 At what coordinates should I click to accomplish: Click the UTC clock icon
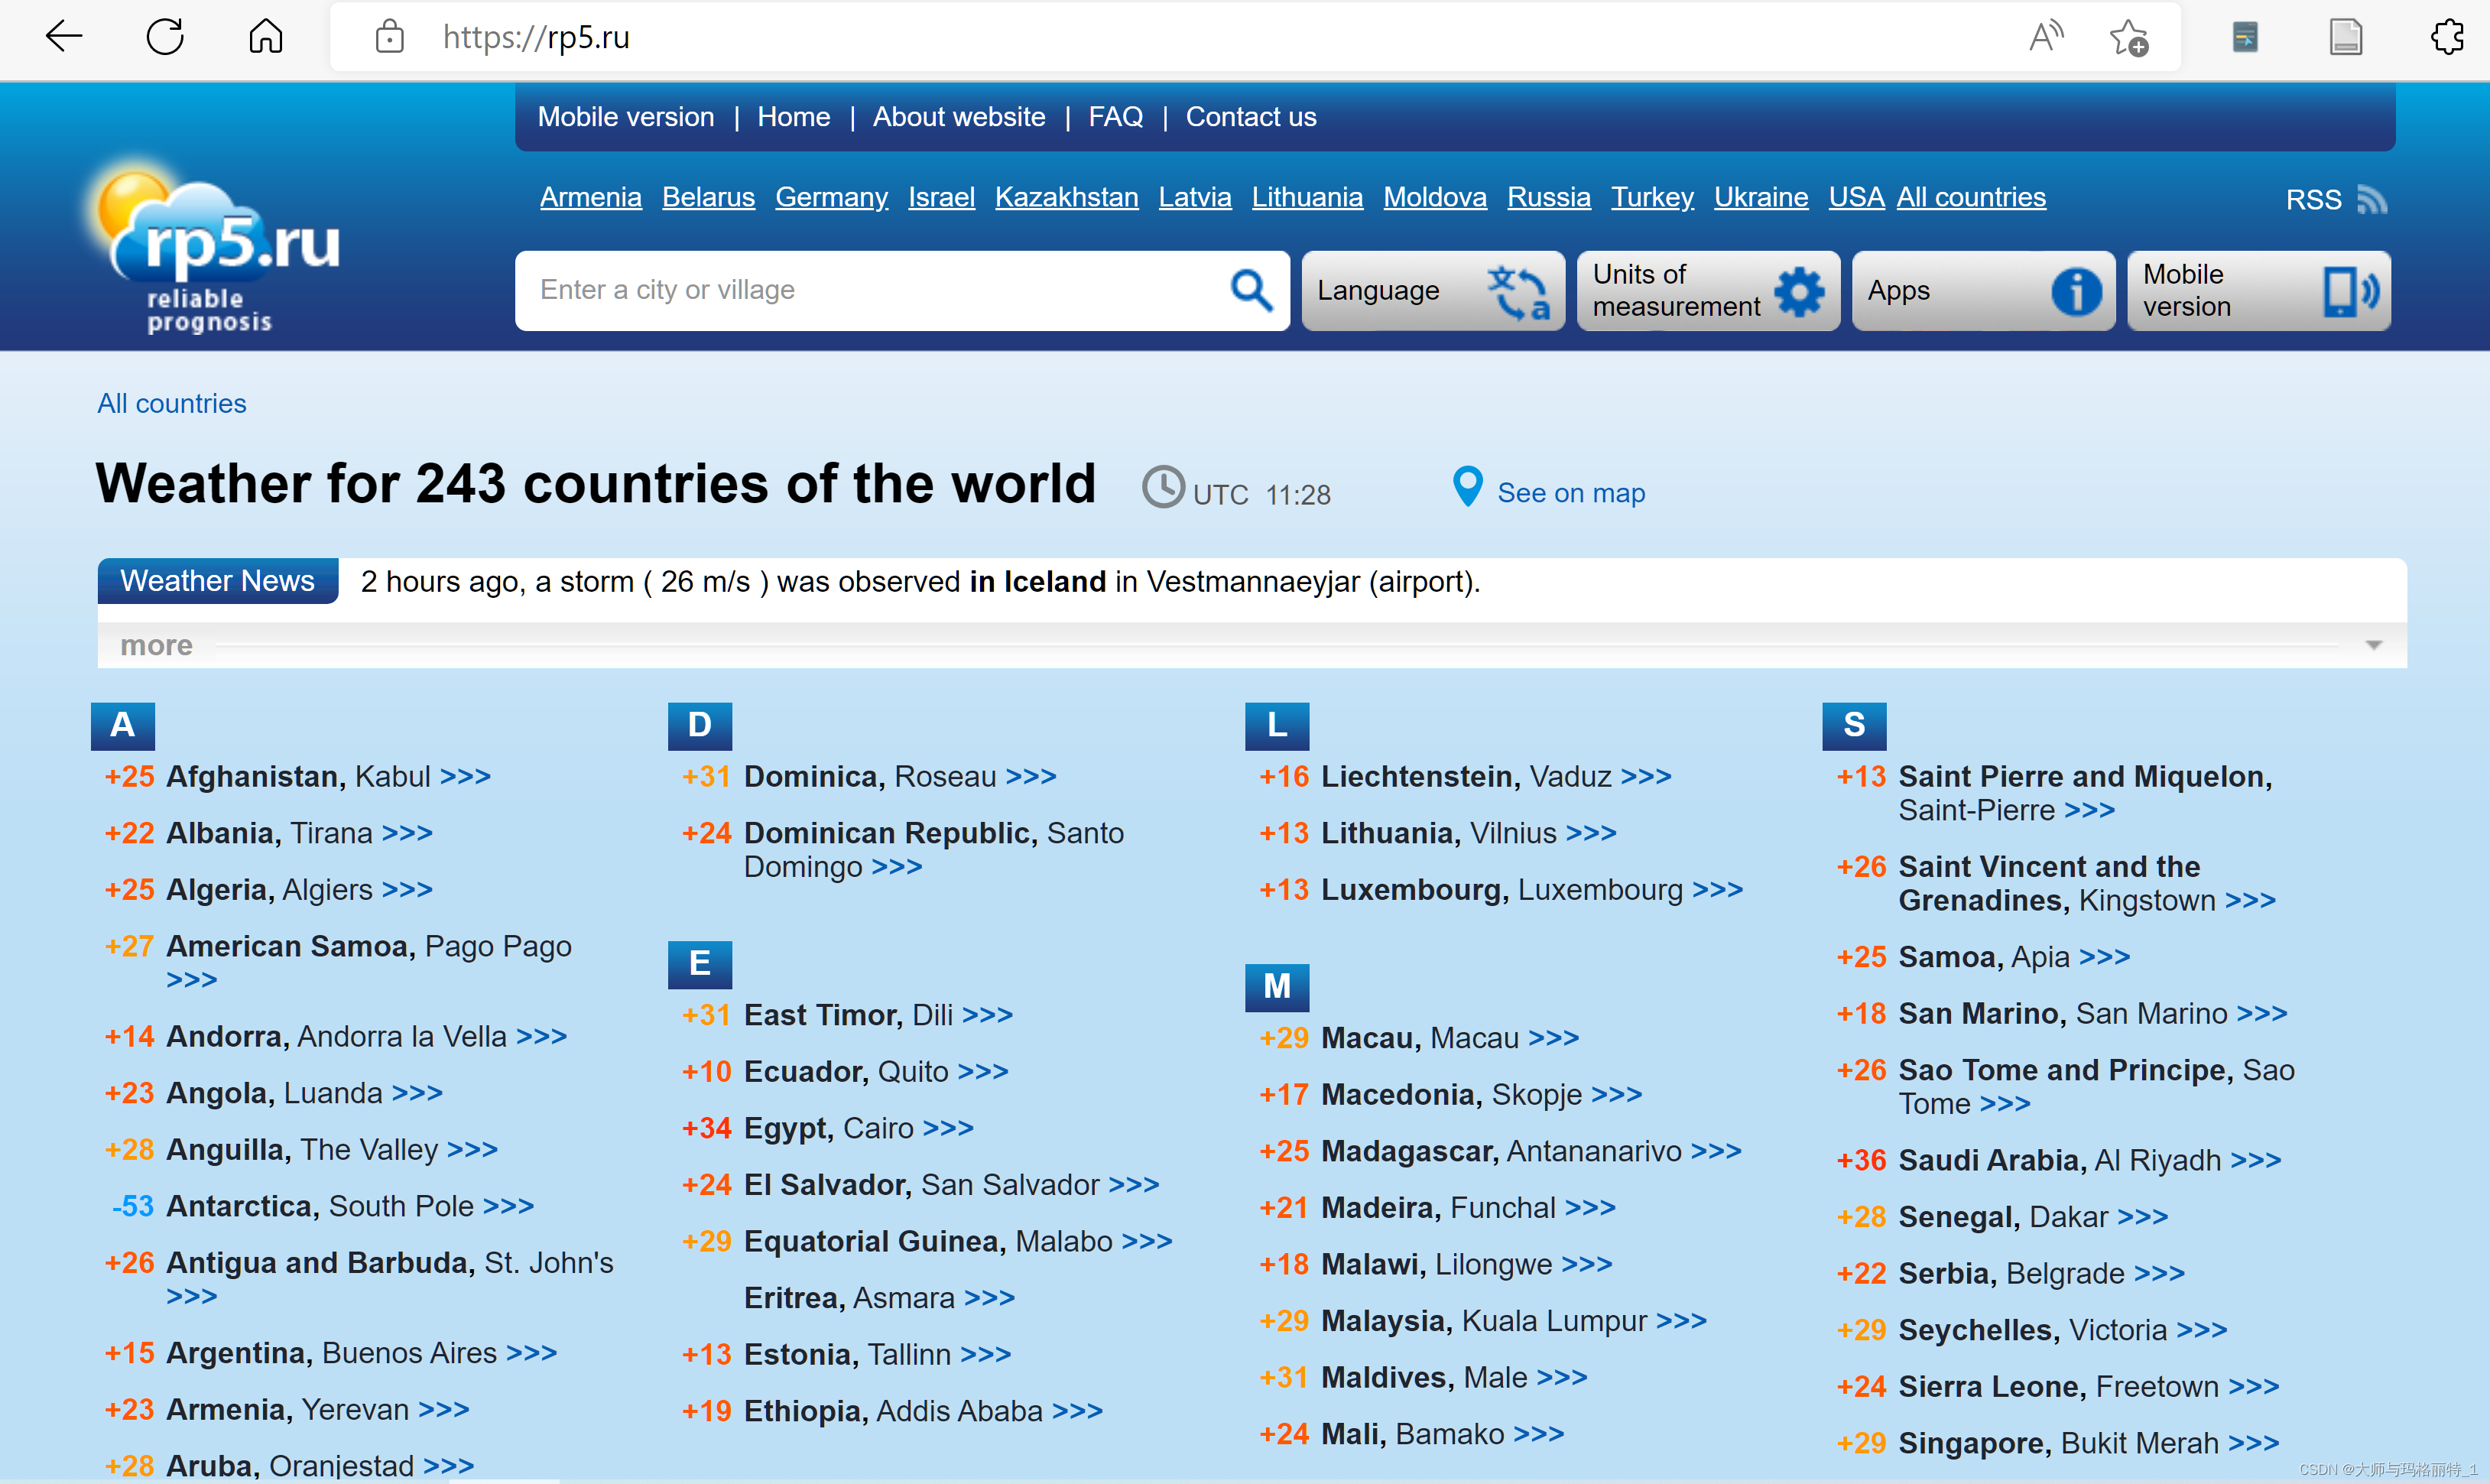1163,487
